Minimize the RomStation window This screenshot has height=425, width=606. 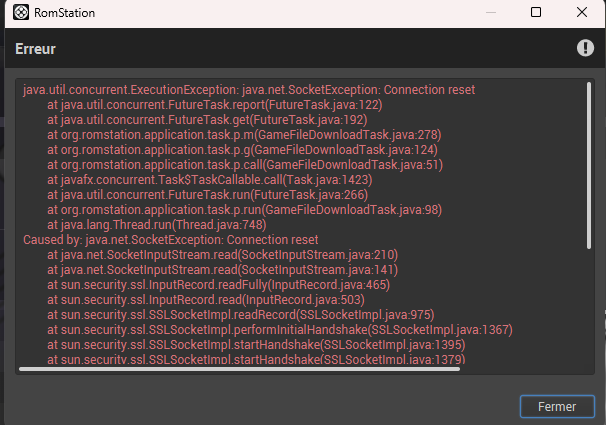click(x=490, y=12)
